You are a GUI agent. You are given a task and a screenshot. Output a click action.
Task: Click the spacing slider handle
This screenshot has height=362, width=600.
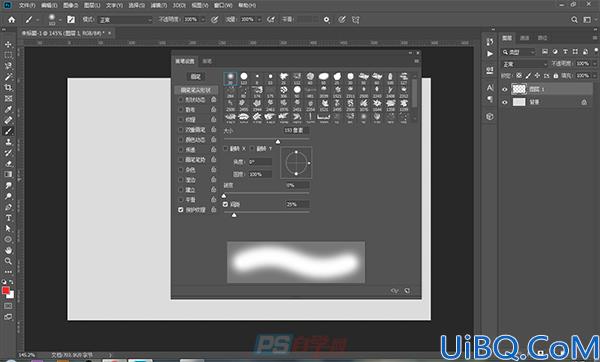(x=234, y=215)
